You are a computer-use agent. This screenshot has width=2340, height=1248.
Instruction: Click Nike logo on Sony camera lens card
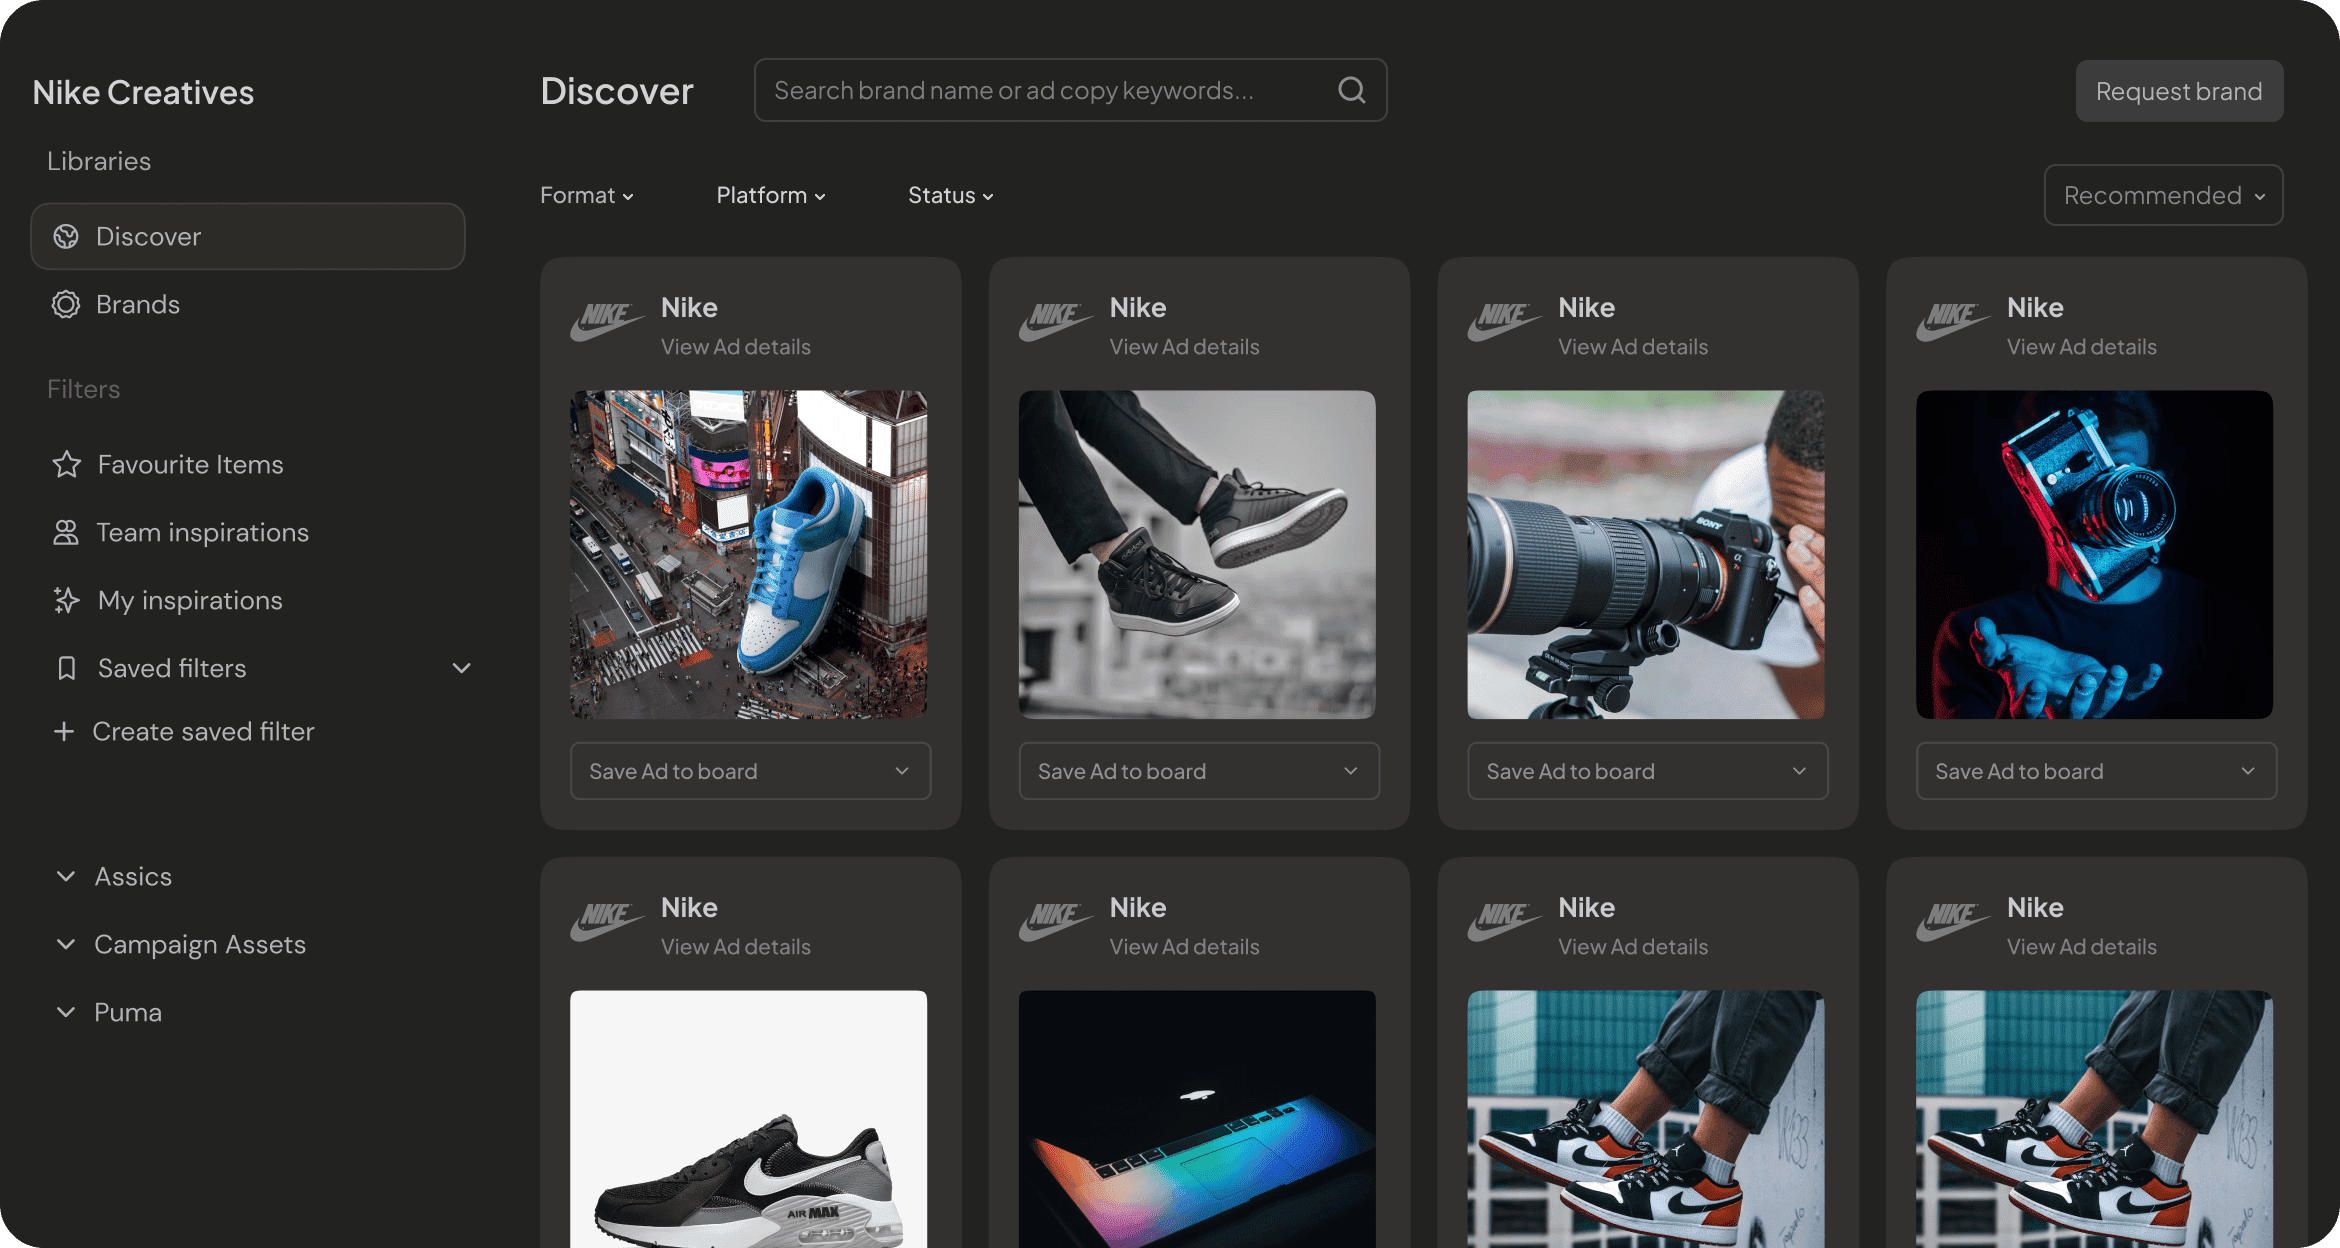1504,322
